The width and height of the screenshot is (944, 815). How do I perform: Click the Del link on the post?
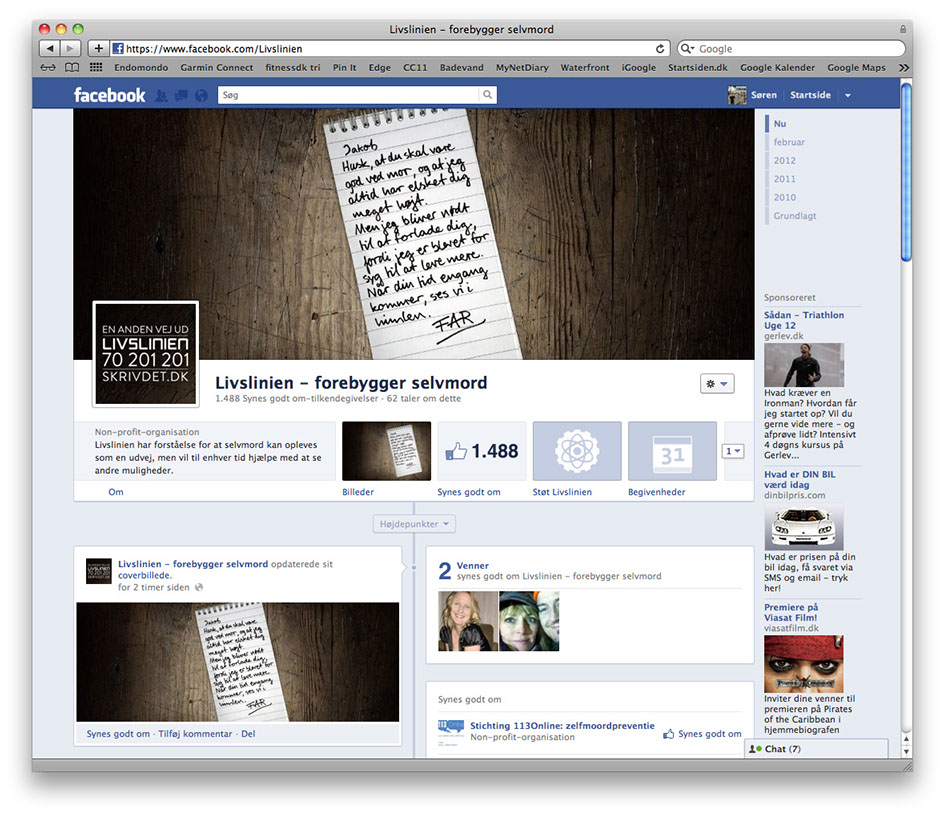[x=248, y=734]
